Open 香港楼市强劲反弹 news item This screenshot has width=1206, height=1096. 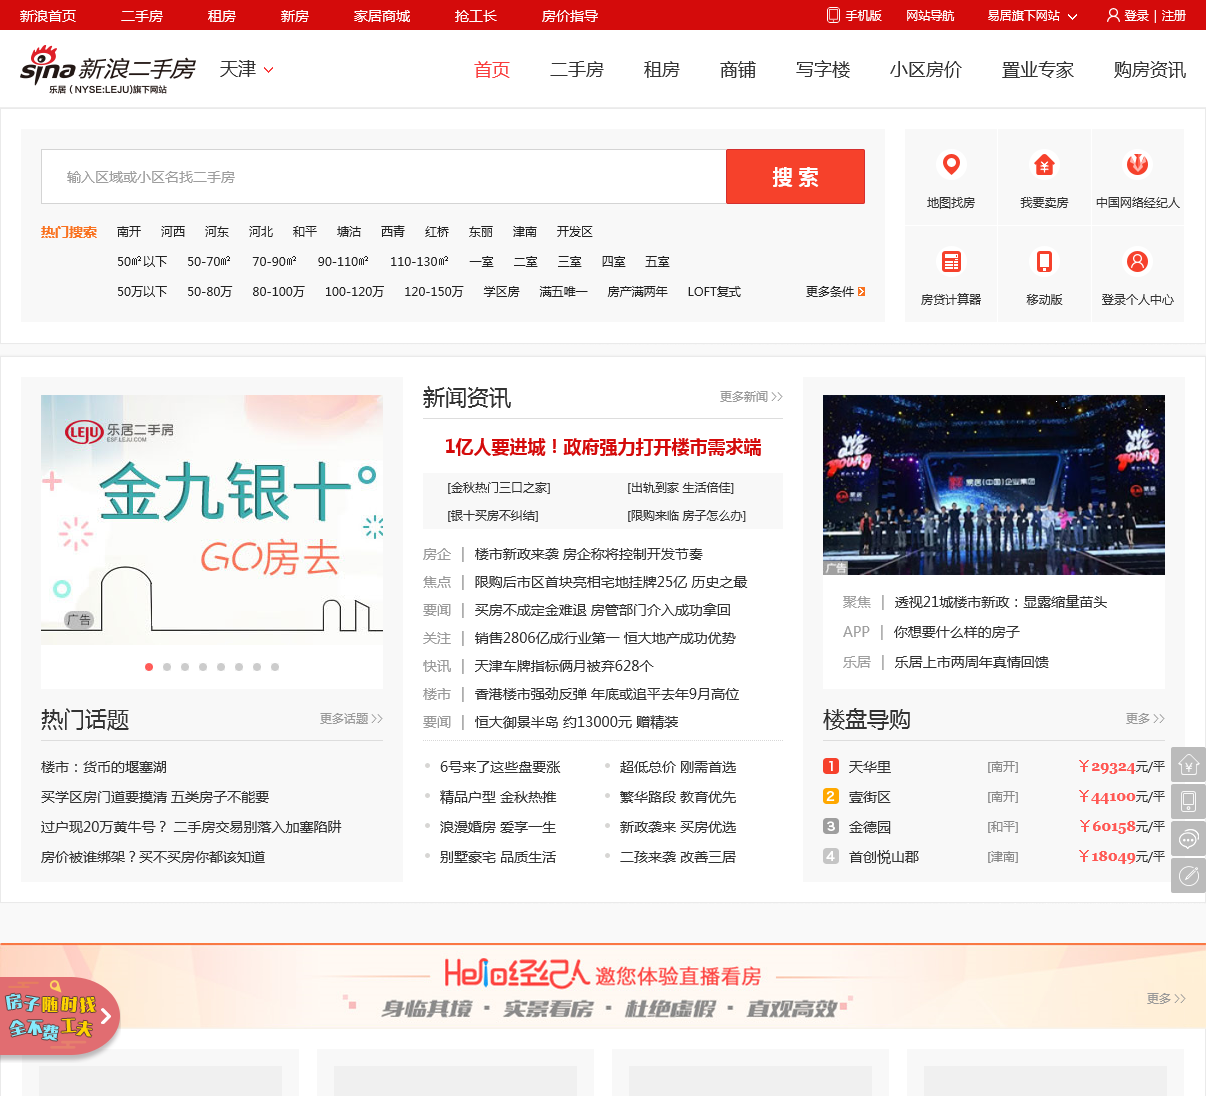(607, 694)
